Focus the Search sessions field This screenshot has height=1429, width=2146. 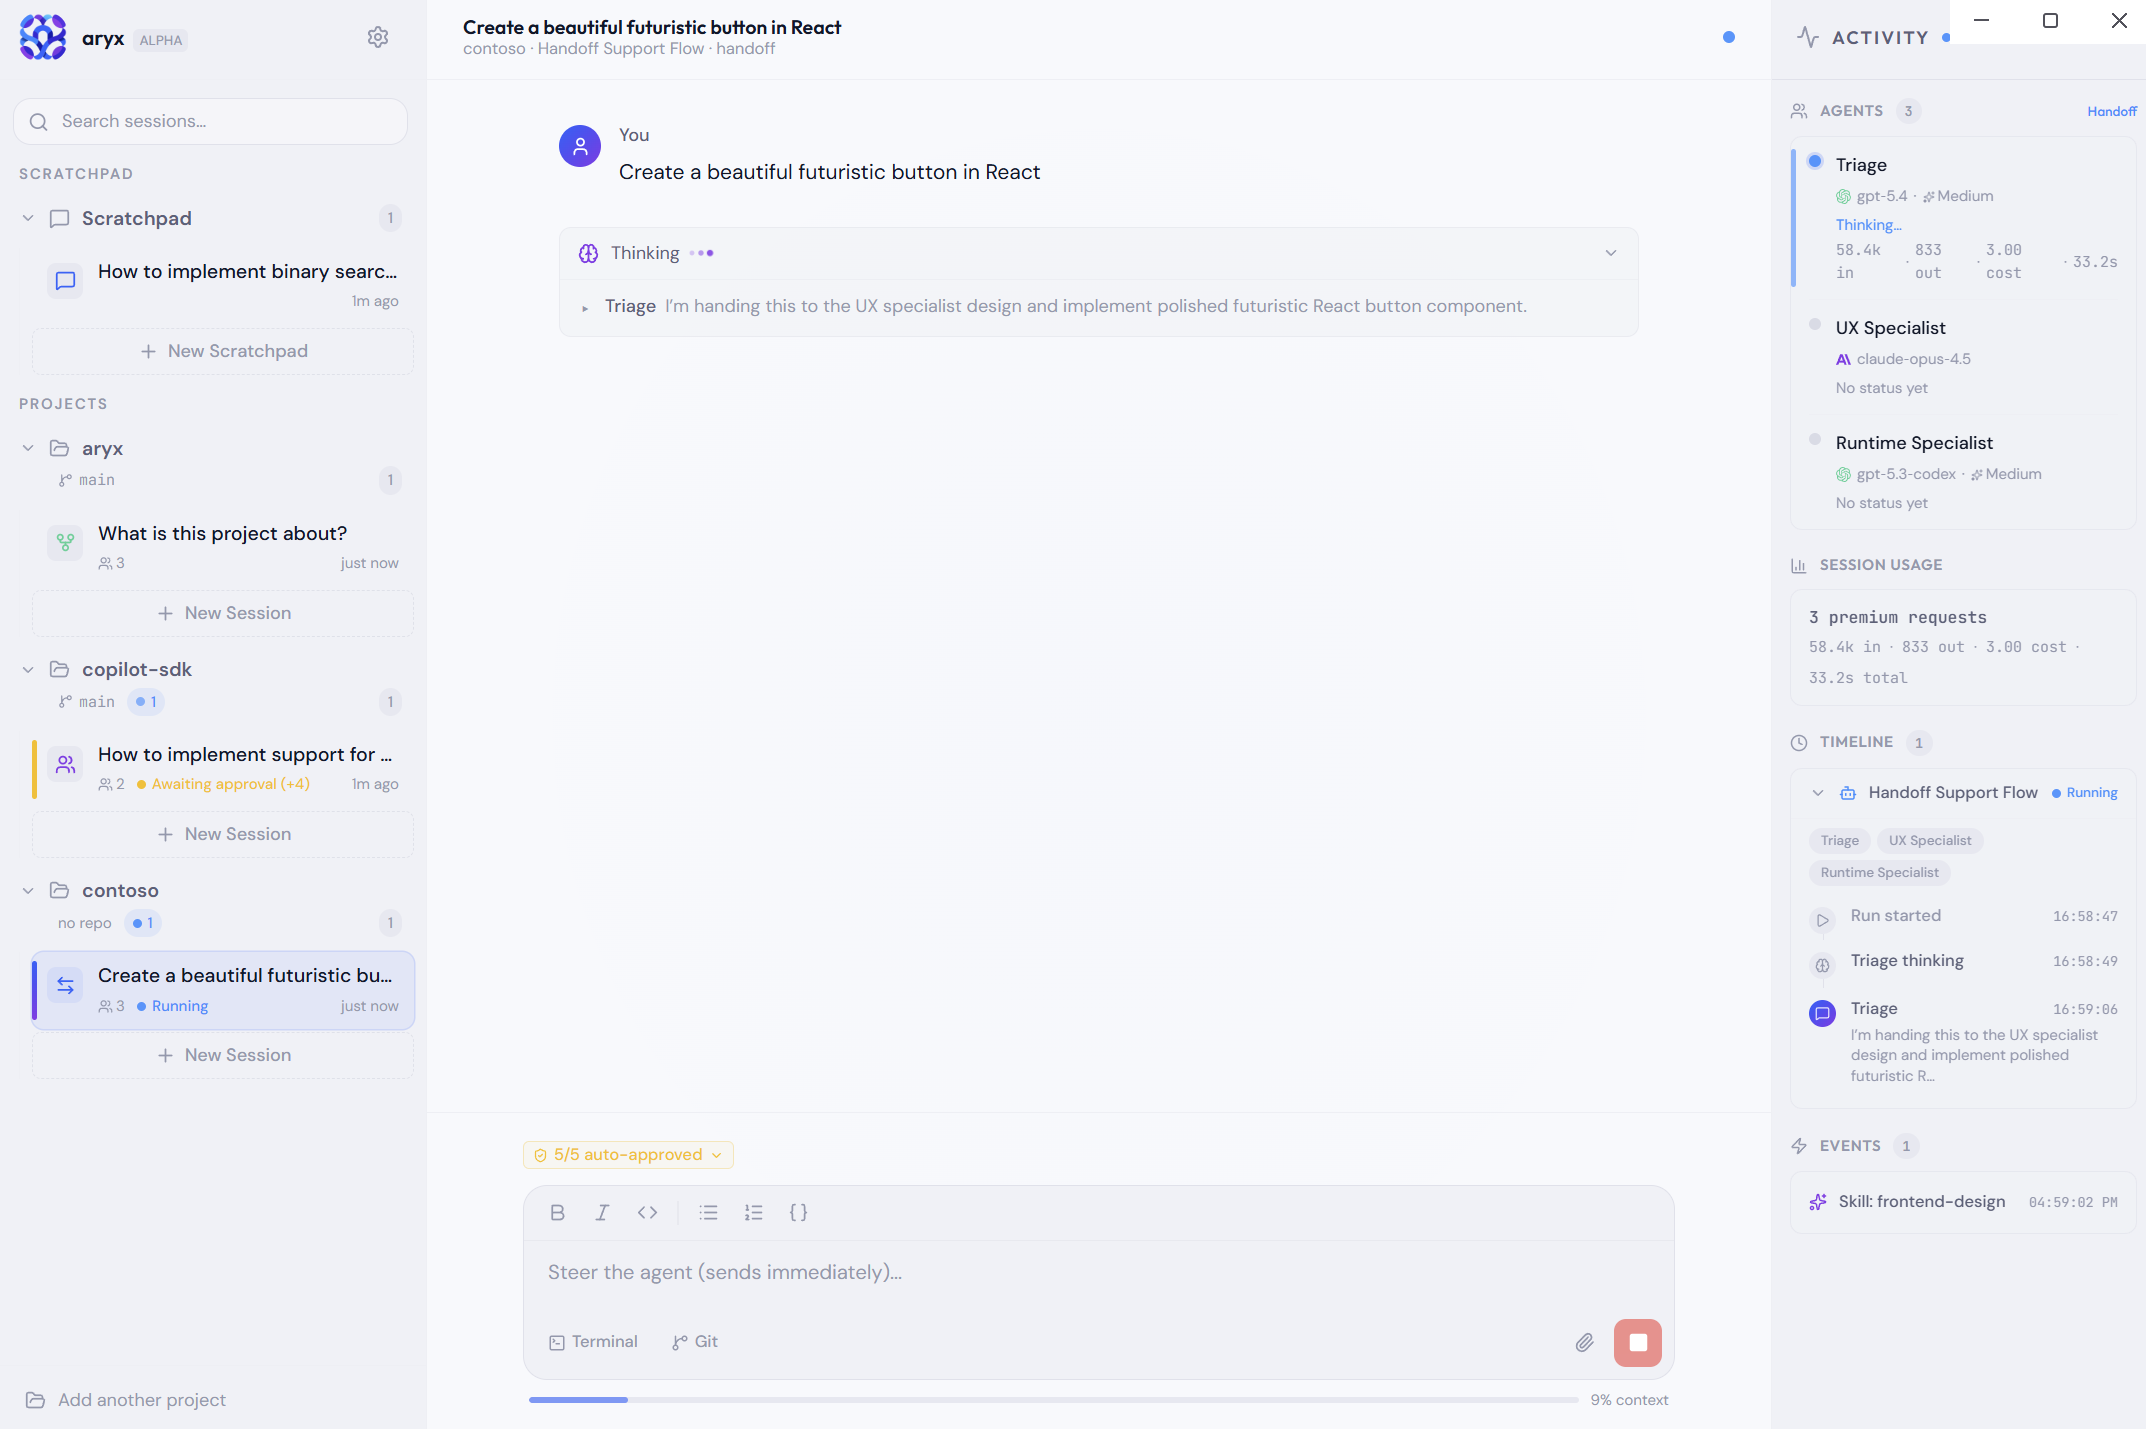[210, 121]
